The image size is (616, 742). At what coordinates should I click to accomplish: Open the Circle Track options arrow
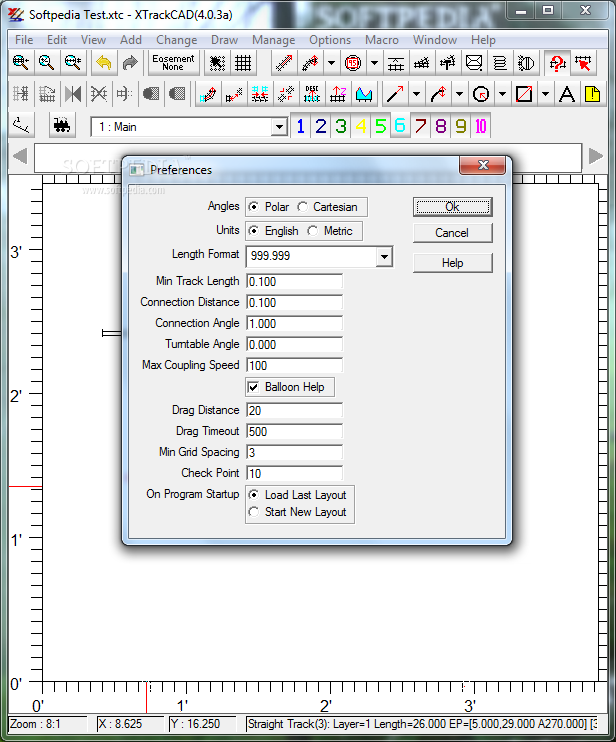tap(375, 62)
